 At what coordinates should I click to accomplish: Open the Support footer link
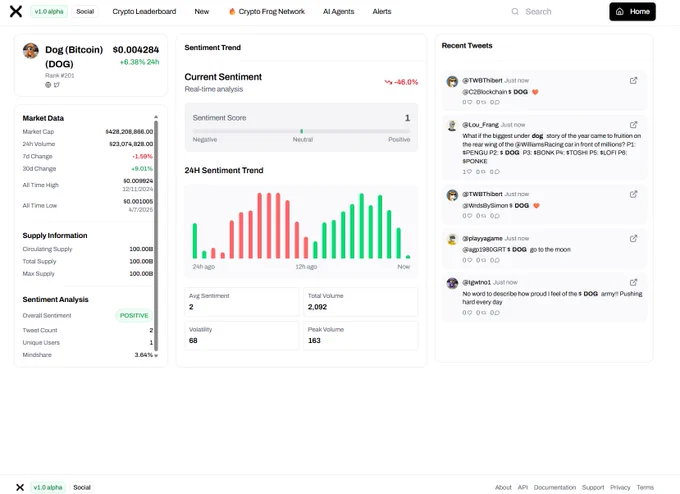point(593,487)
